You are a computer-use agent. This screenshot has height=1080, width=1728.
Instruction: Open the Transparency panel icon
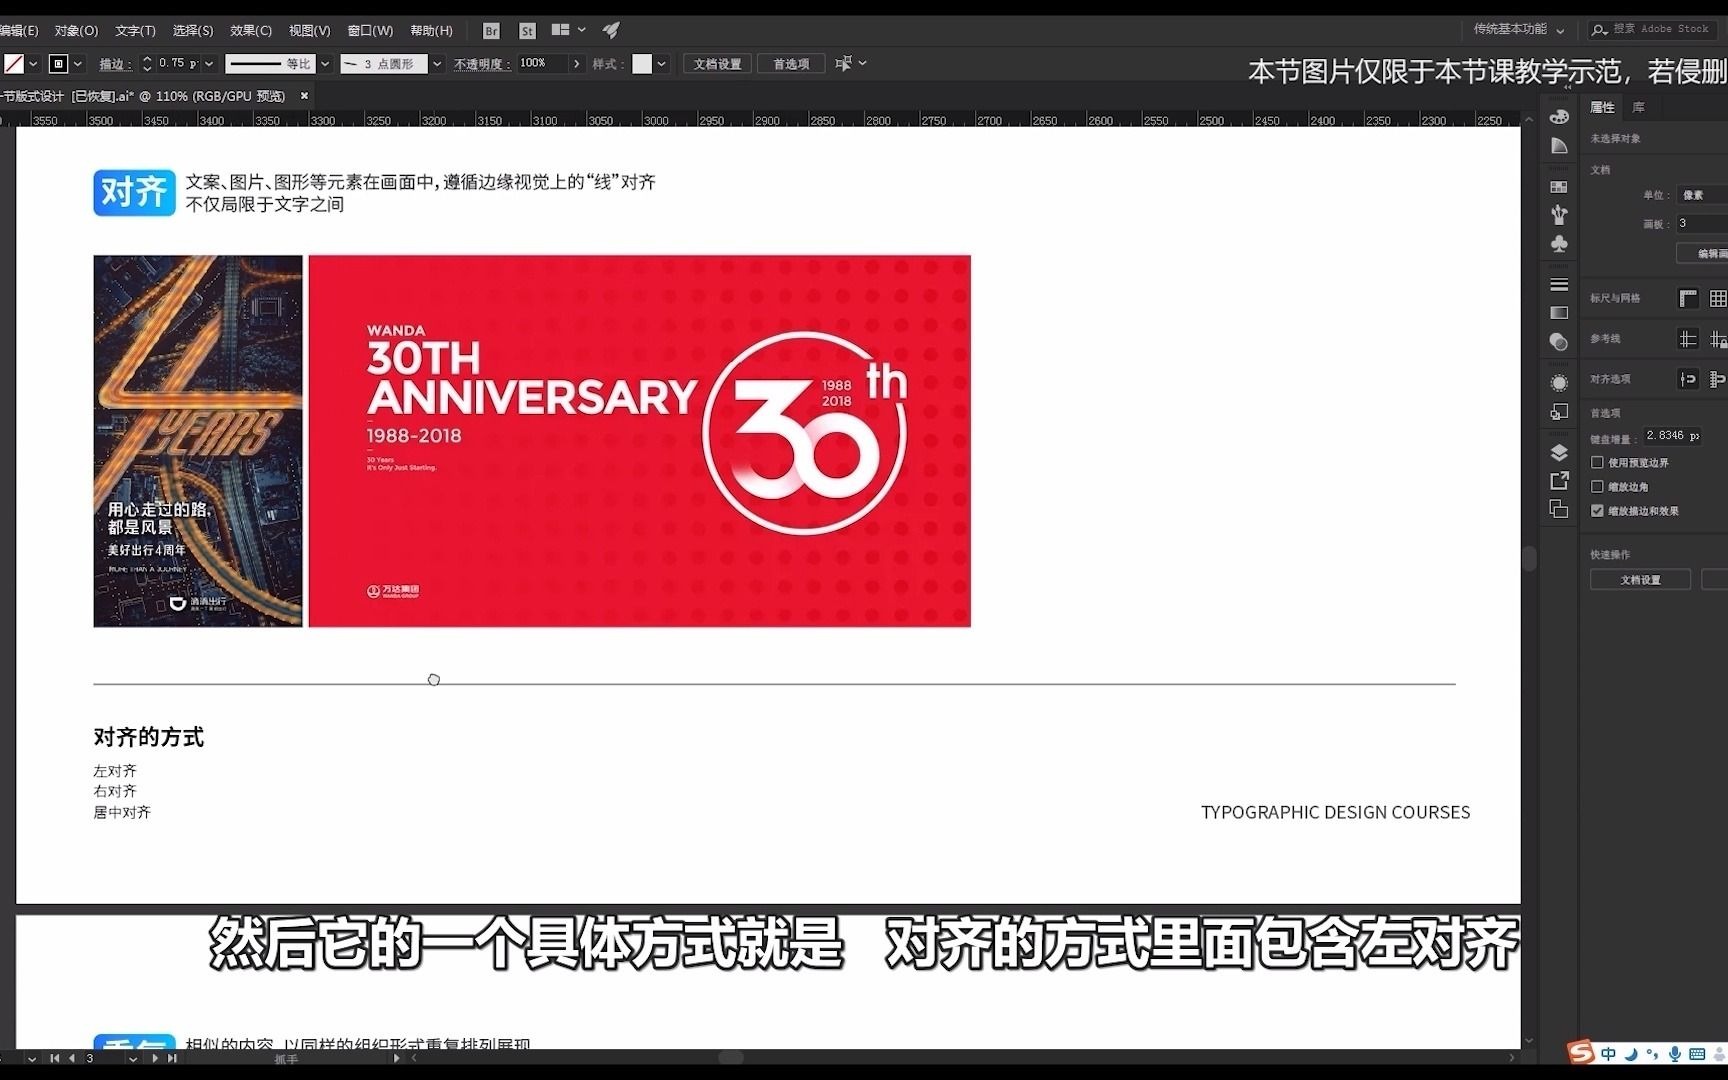1558,342
